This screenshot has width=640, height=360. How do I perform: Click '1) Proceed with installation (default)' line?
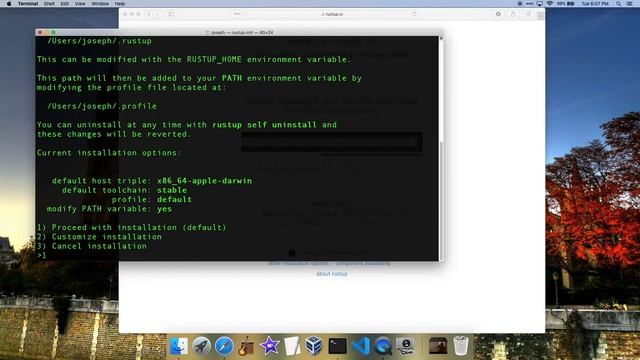pyautogui.click(x=131, y=227)
